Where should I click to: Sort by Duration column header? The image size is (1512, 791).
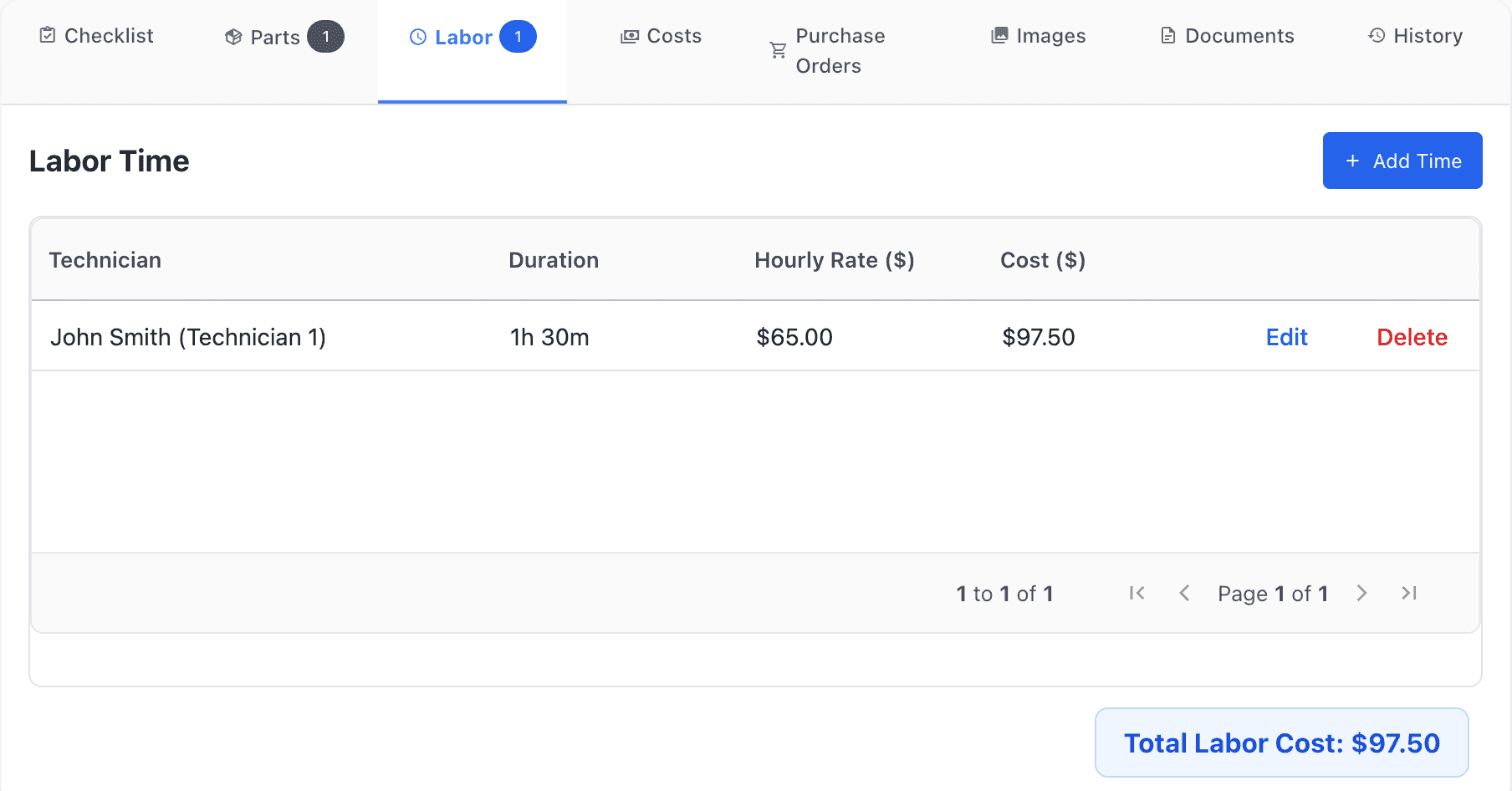pos(554,261)
